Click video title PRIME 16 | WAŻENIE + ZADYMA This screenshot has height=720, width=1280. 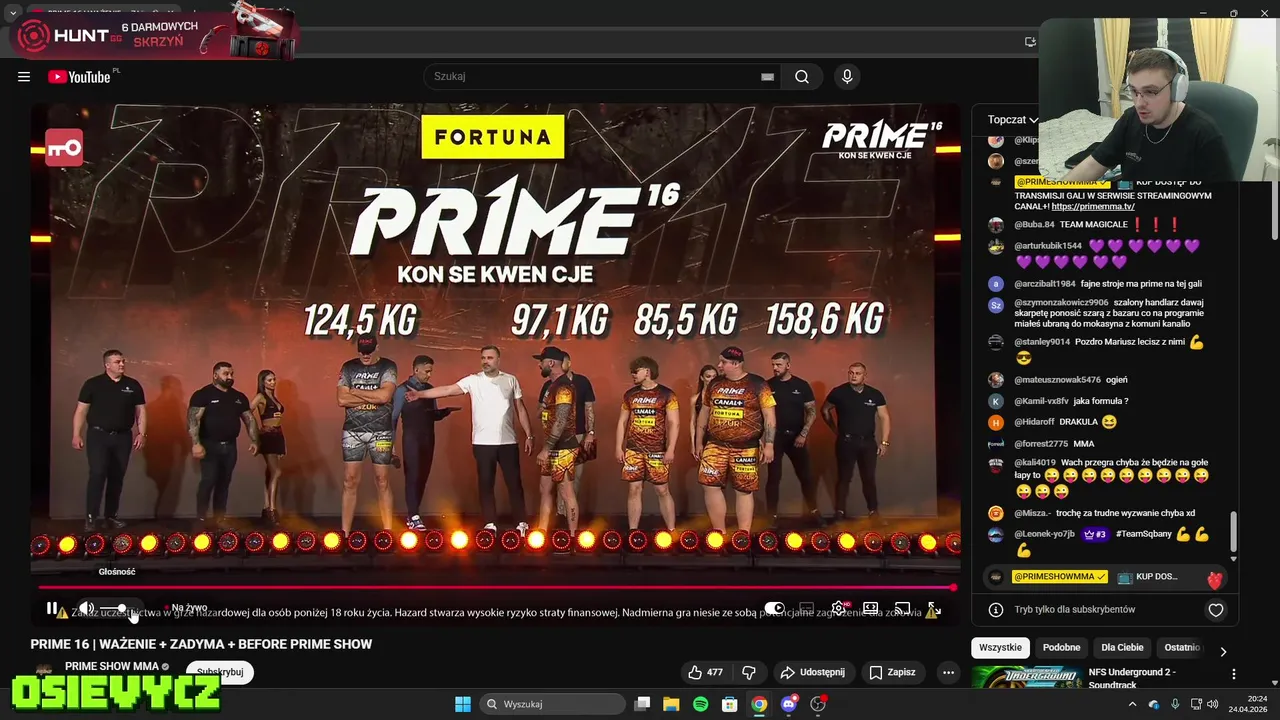201,645
